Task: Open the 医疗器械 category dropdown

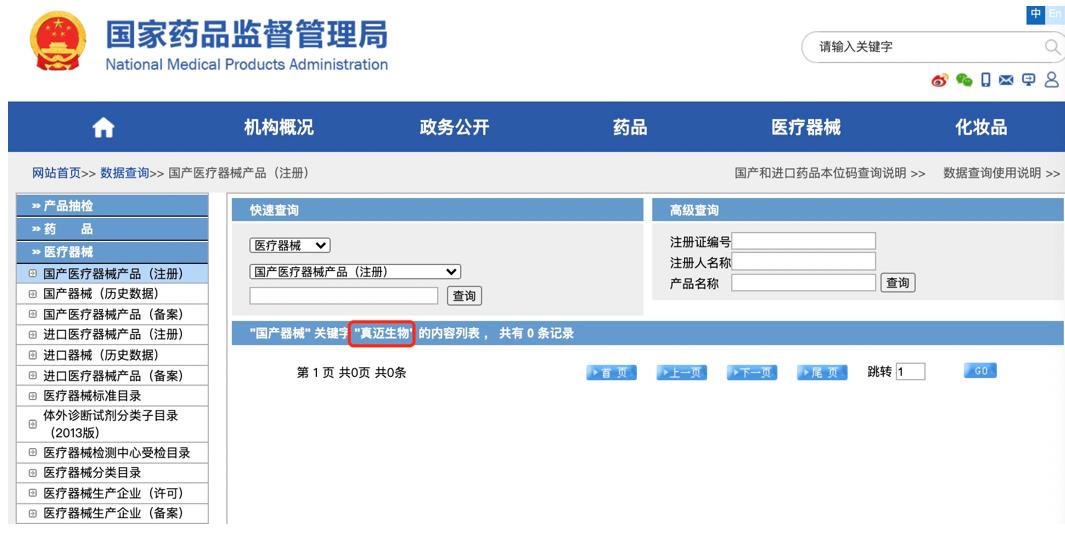Action: [x=290, y=246]
